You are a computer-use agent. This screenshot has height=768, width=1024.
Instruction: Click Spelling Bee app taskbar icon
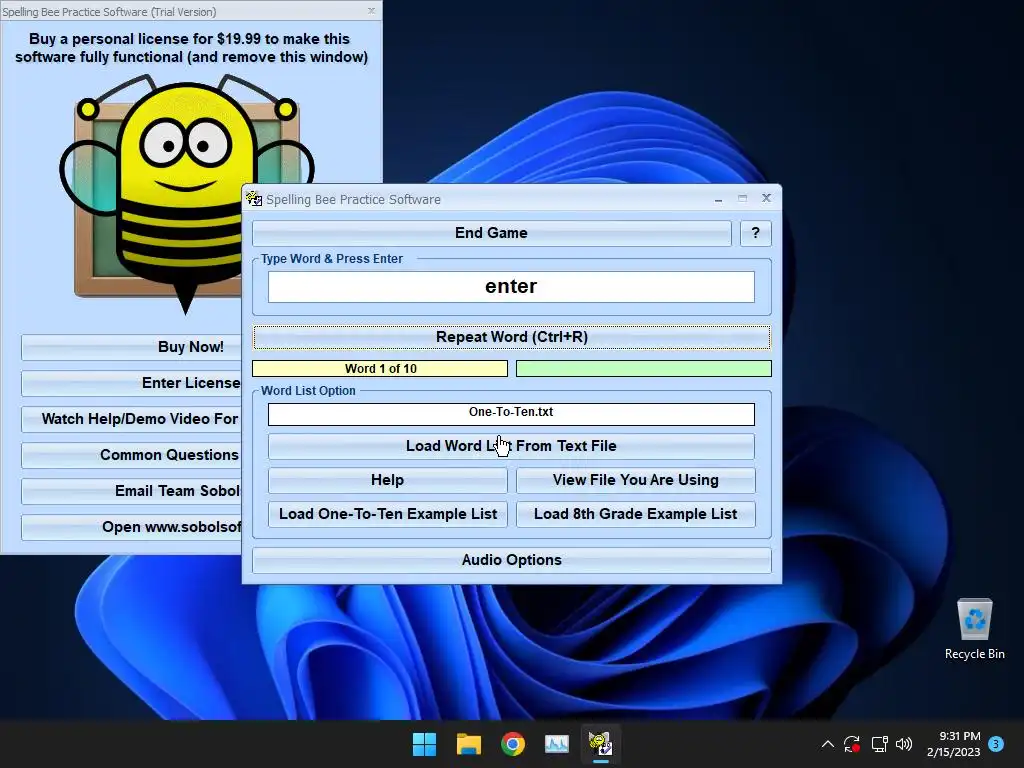[601, 744]
